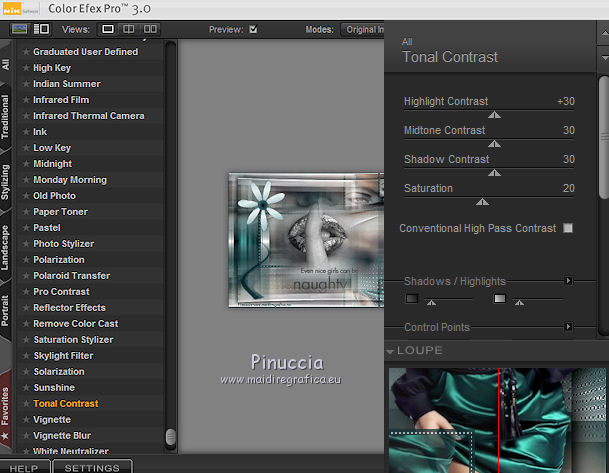
Task: Collapse the LOUPE panel
Action: coord(390,351)
